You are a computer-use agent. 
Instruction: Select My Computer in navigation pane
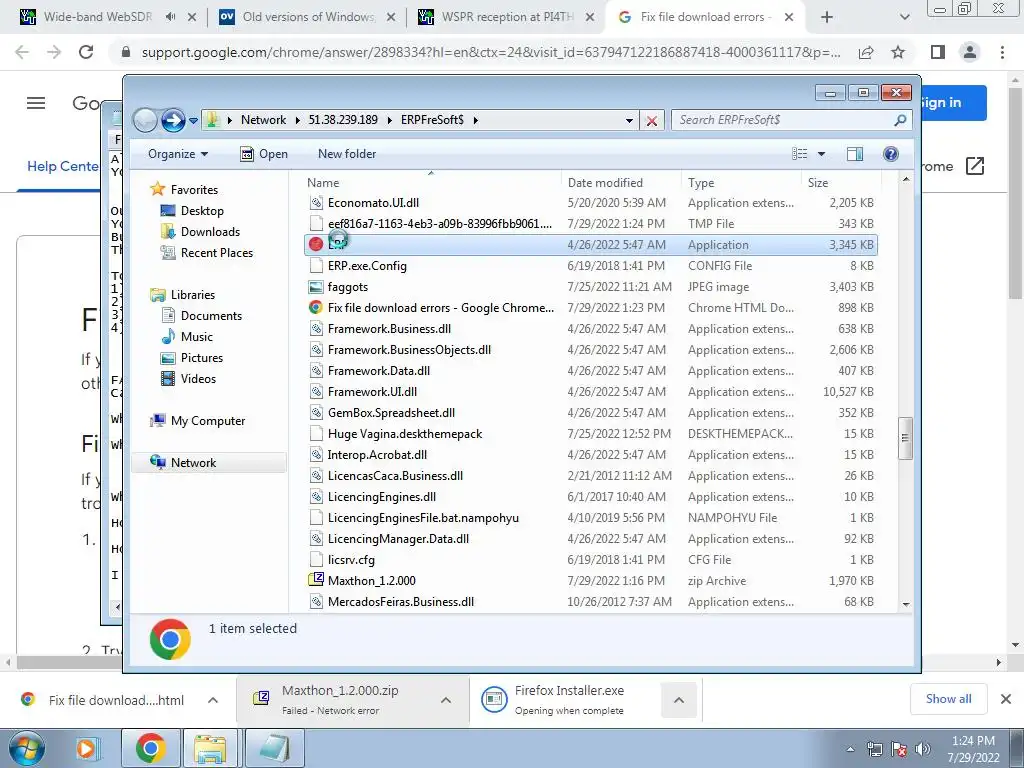[x=208, y=421]
